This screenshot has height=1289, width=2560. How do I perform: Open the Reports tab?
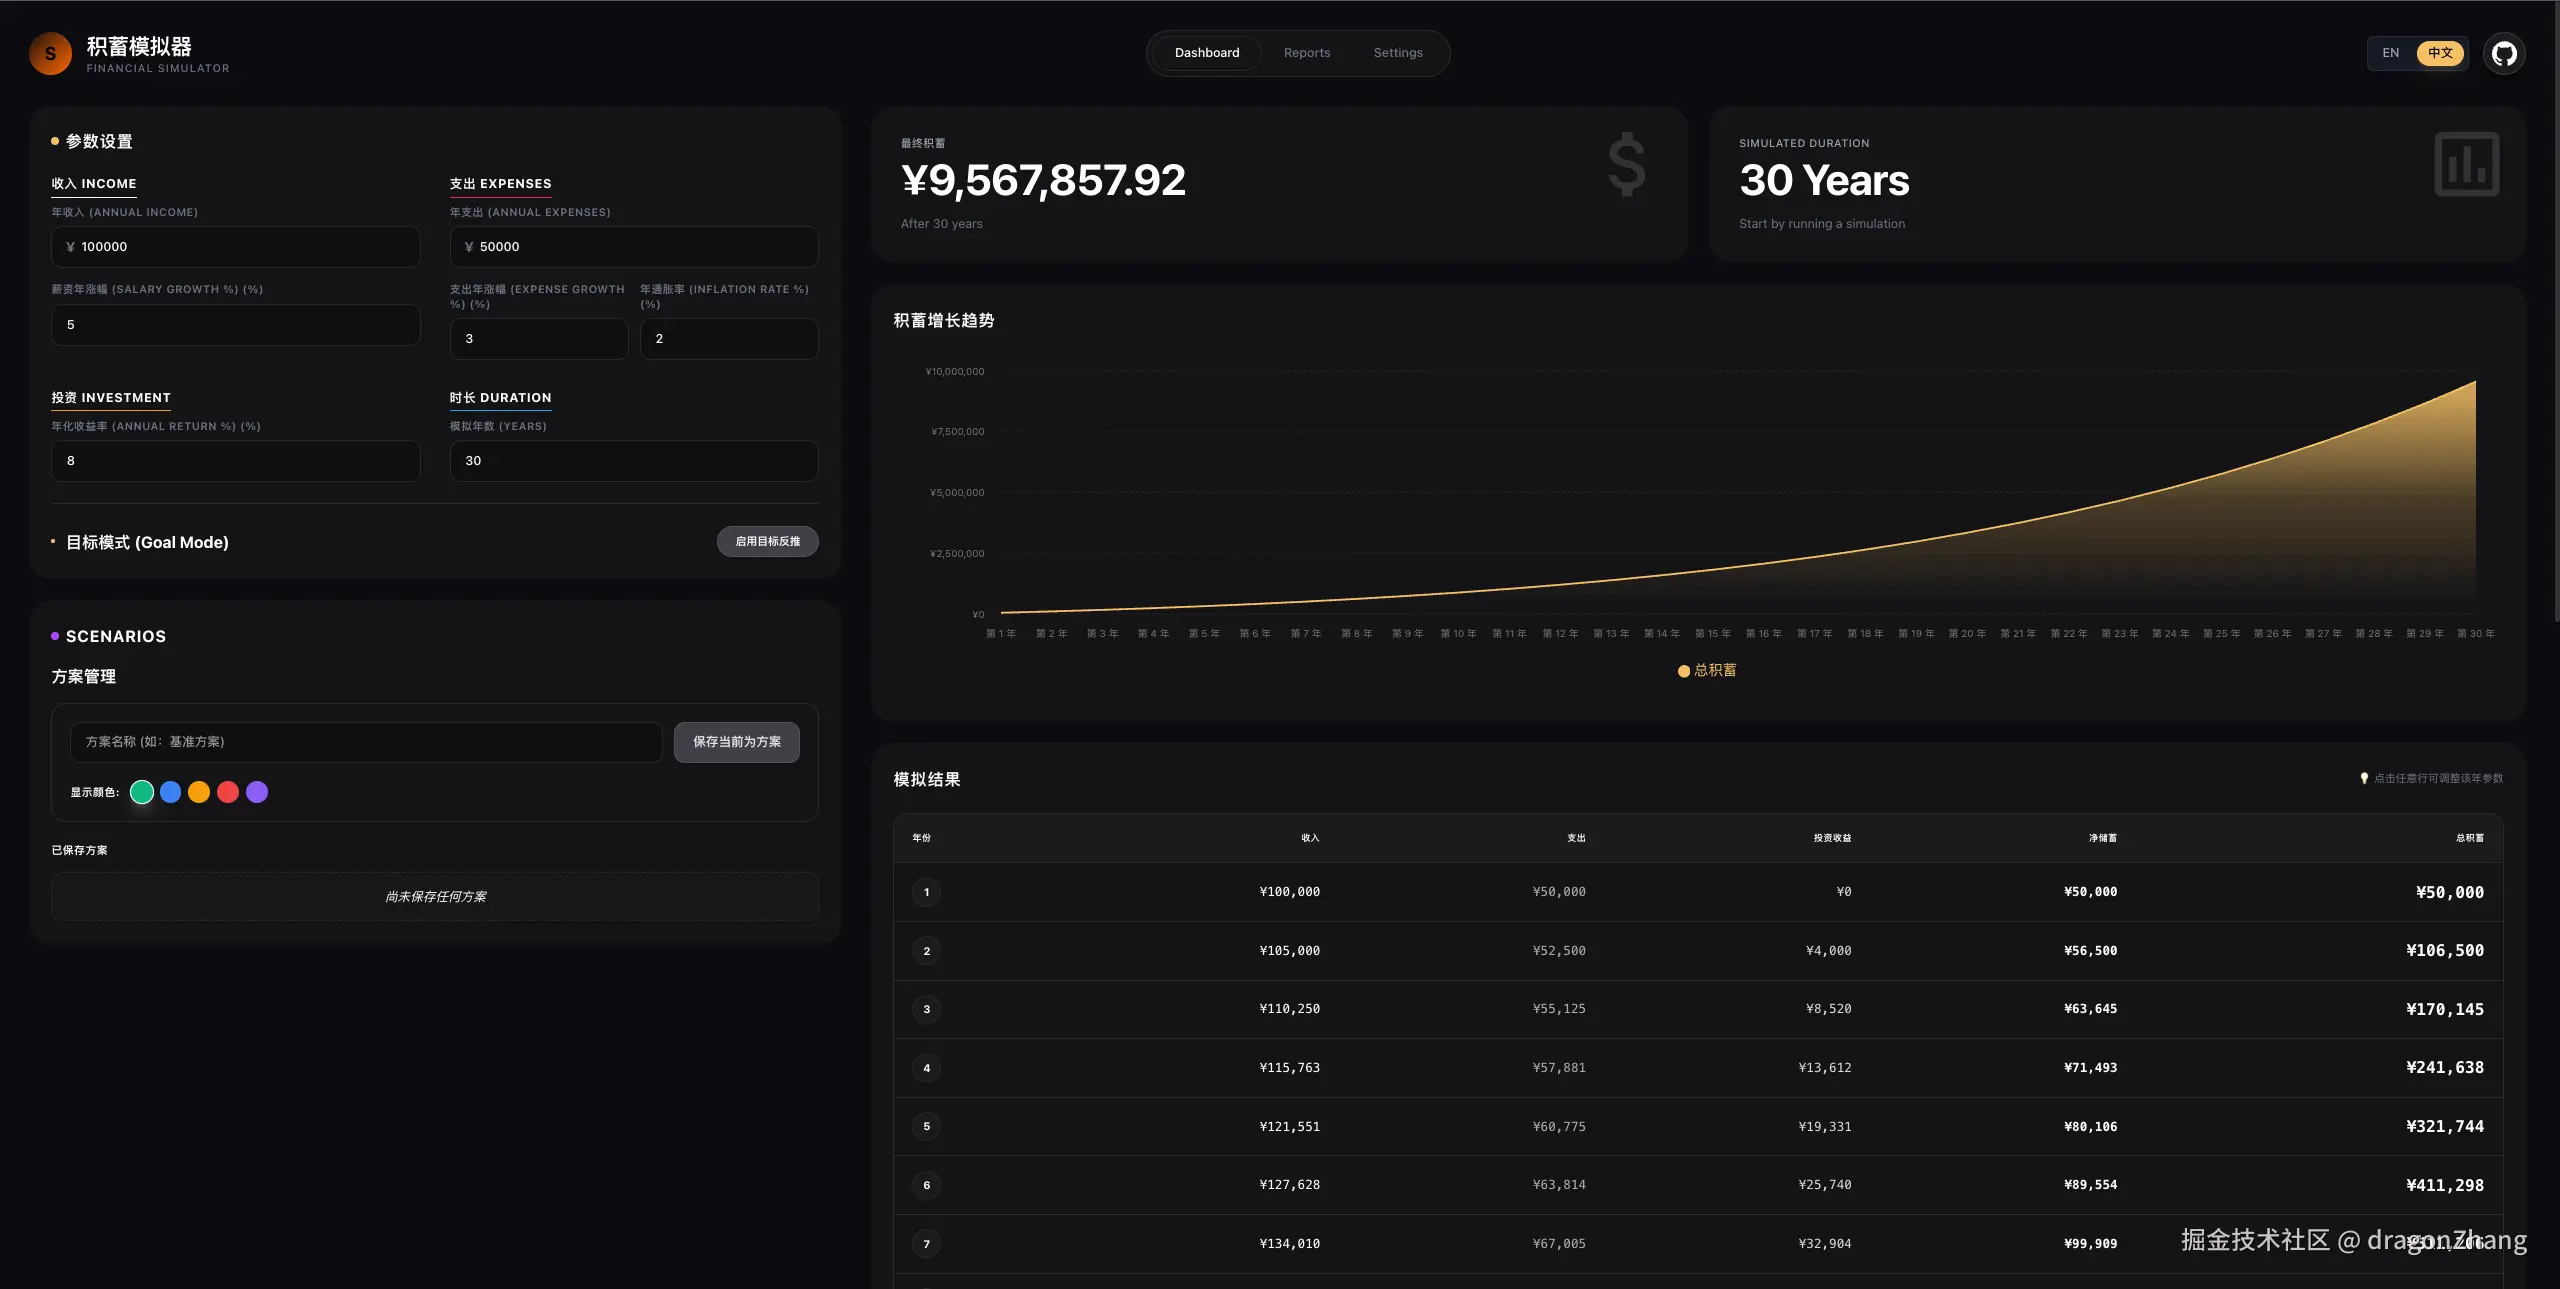pos(1306,53)
